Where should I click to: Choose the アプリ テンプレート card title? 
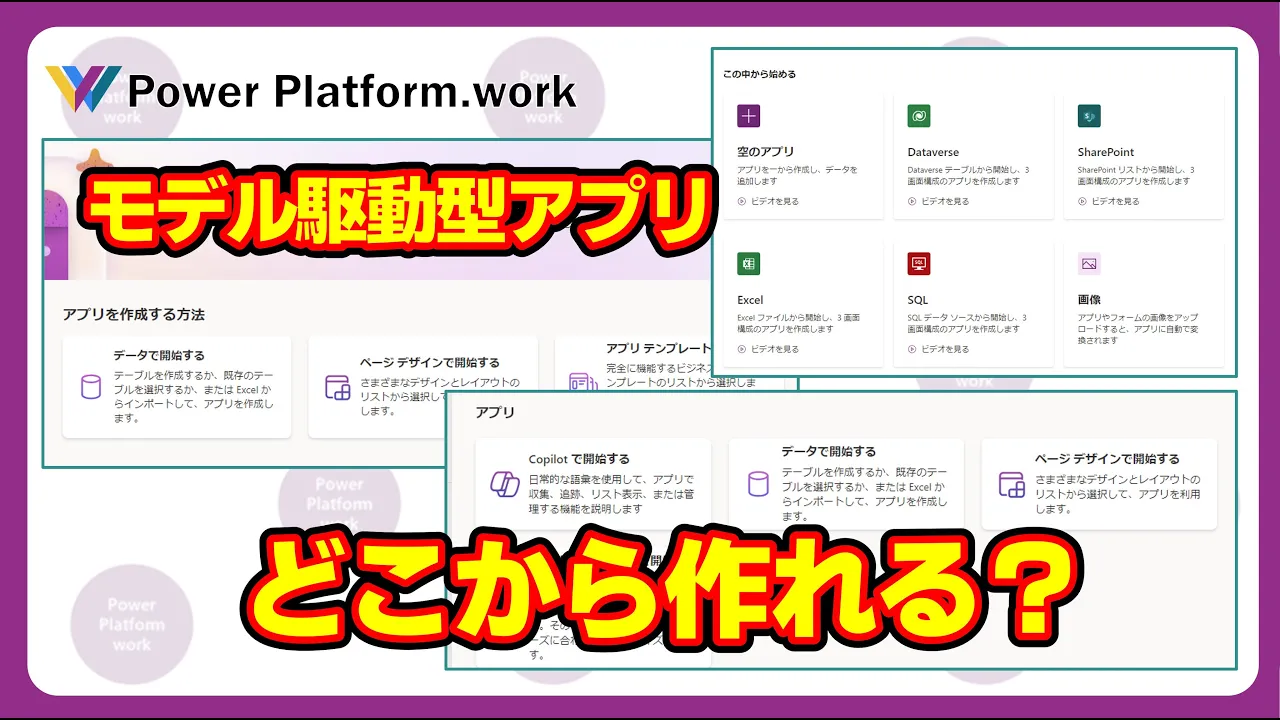pos(658,349)
